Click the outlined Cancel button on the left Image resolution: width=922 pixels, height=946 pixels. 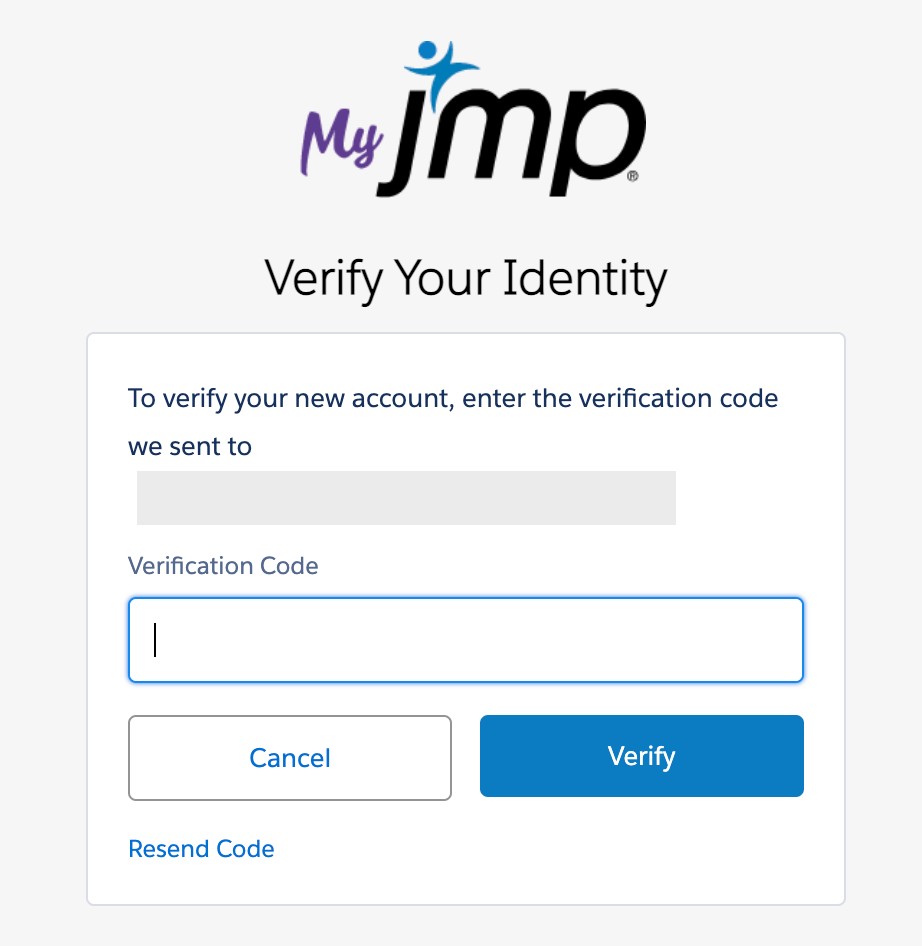289,758
